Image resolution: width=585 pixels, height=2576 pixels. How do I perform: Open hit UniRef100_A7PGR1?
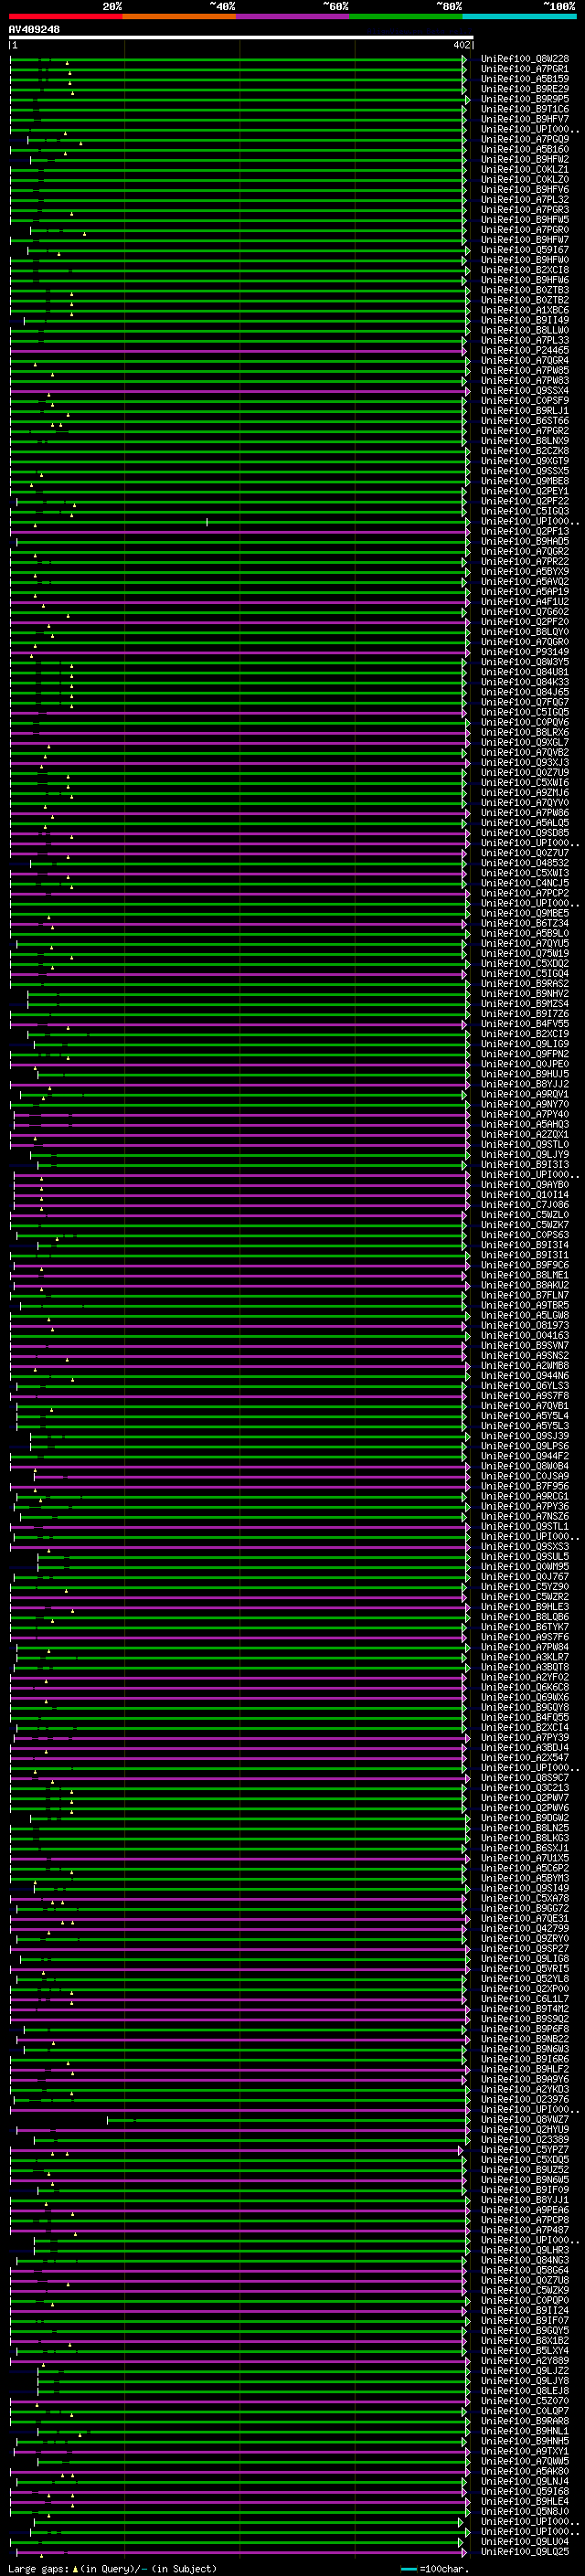525,69
